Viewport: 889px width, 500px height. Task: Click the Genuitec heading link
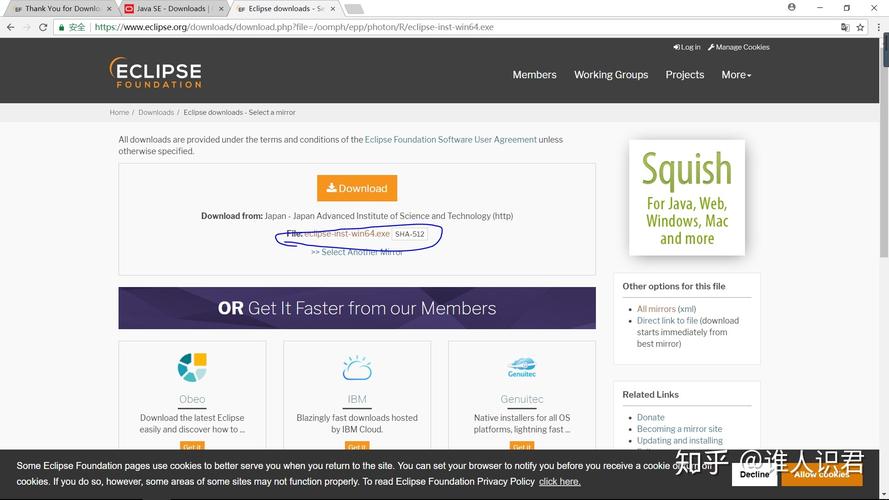coord(522,399)
